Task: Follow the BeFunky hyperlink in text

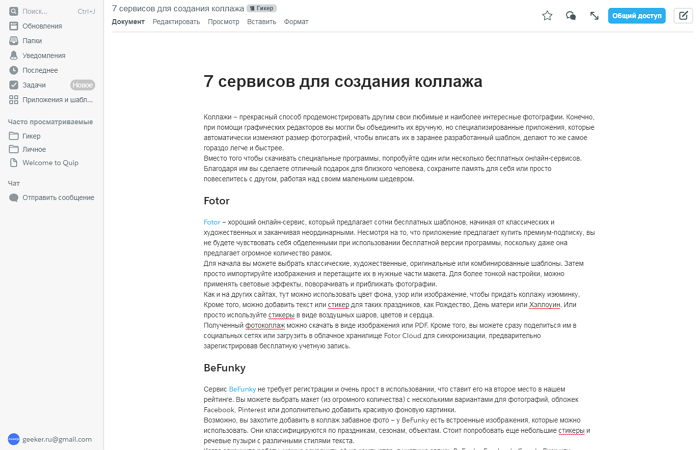Action: (x=242, y=388)
